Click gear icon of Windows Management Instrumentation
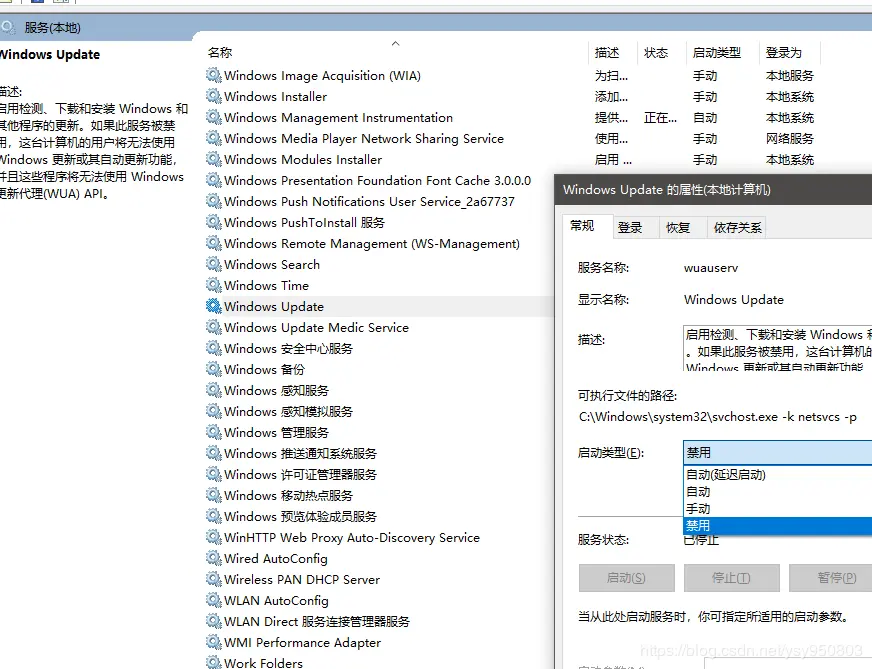The width and height of the screenshot is (872, 669). tap(214, 117)
